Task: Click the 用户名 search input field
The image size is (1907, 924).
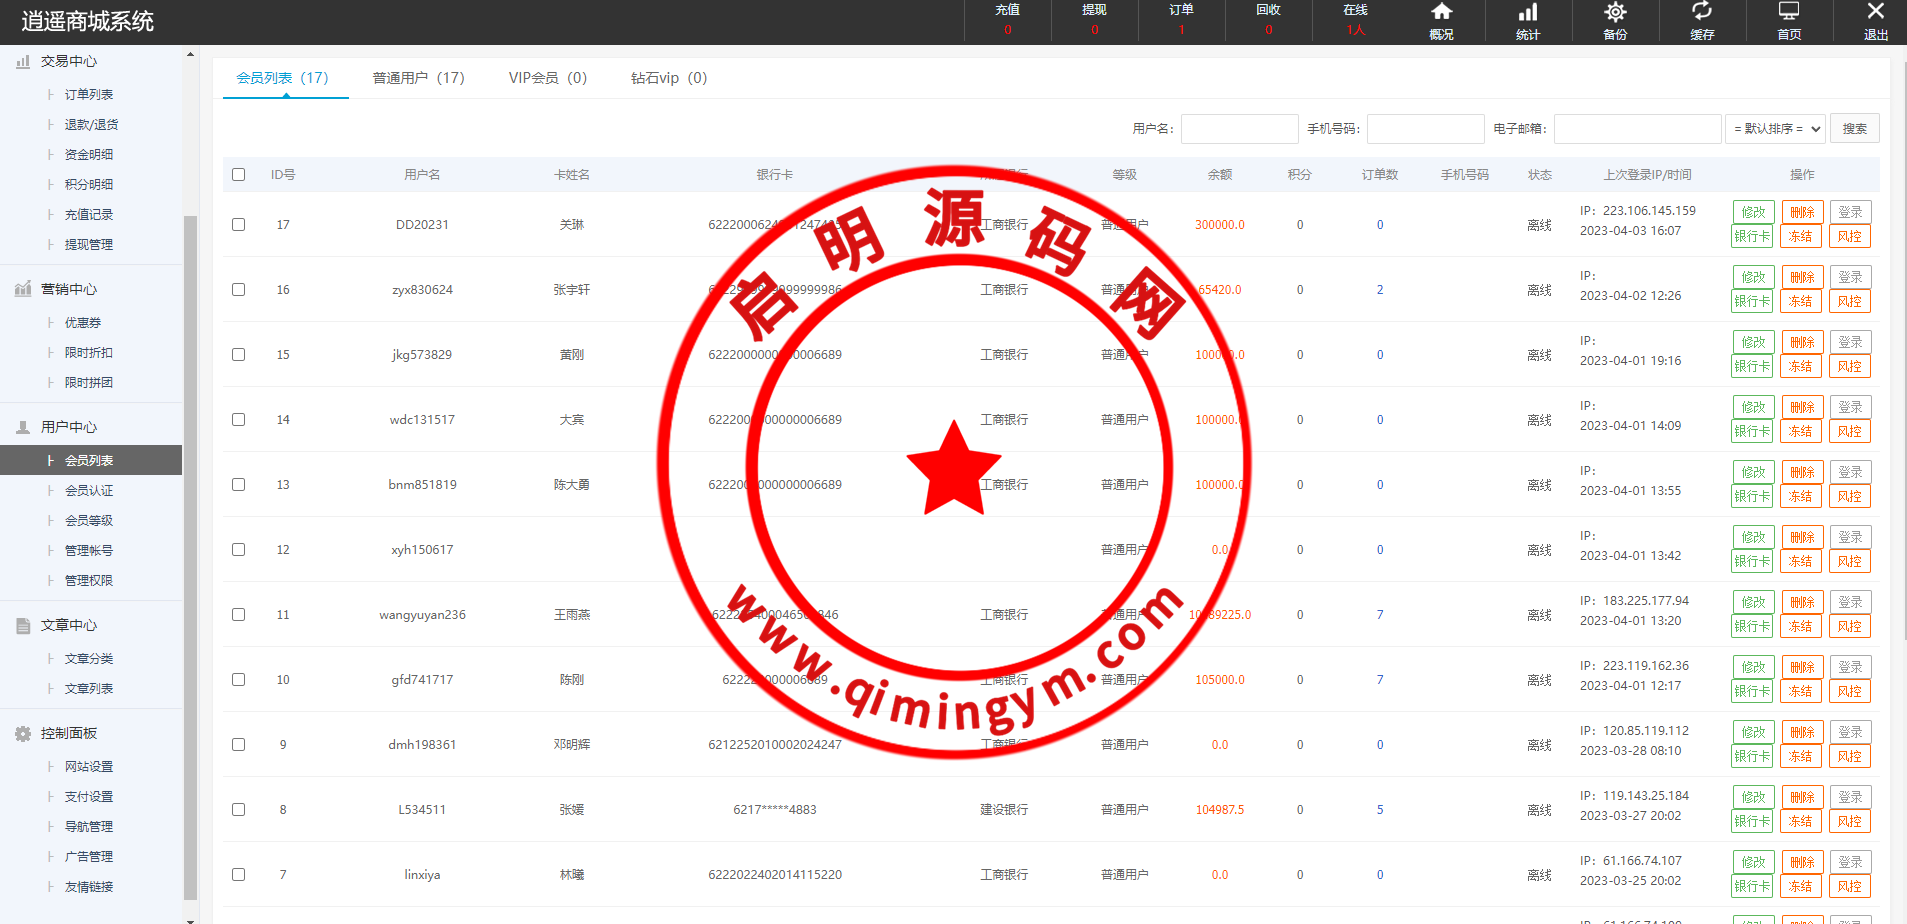Action: 1239,129
